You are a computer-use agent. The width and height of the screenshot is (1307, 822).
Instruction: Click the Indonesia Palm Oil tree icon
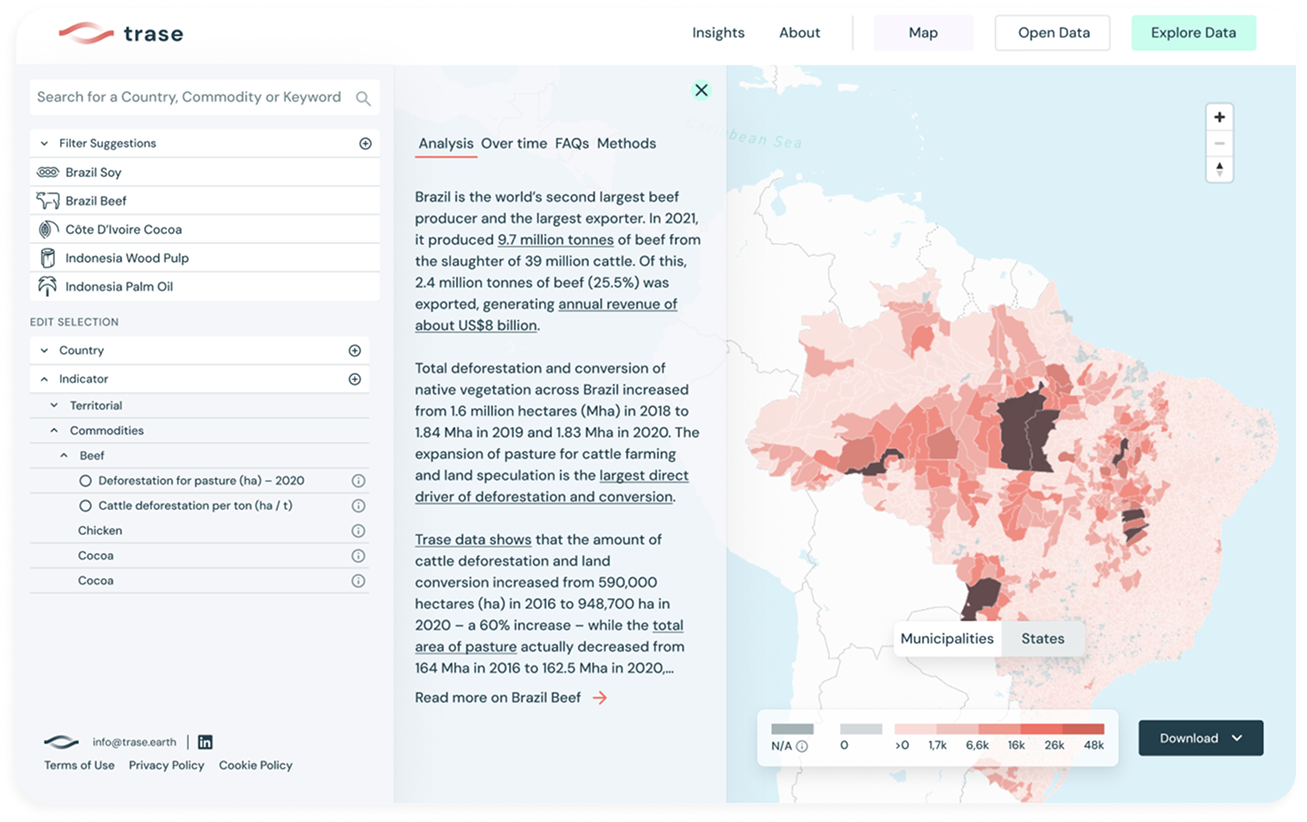47,286
